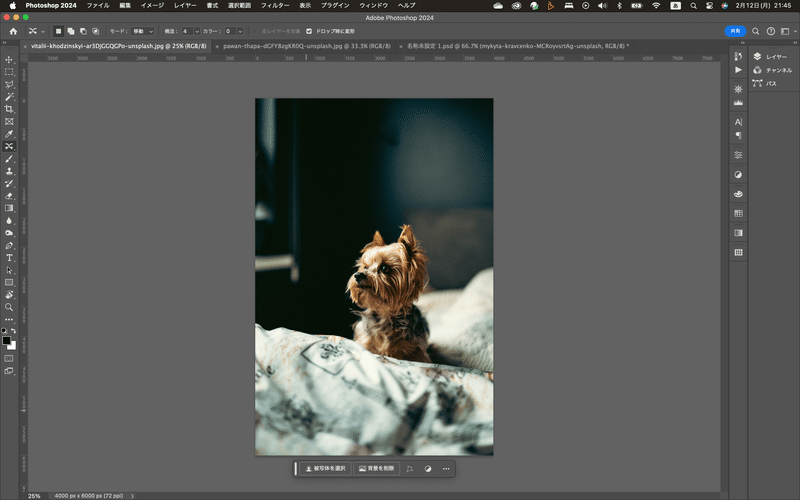Select the Move tool
The image size is (800, 500).
(9, 60)
